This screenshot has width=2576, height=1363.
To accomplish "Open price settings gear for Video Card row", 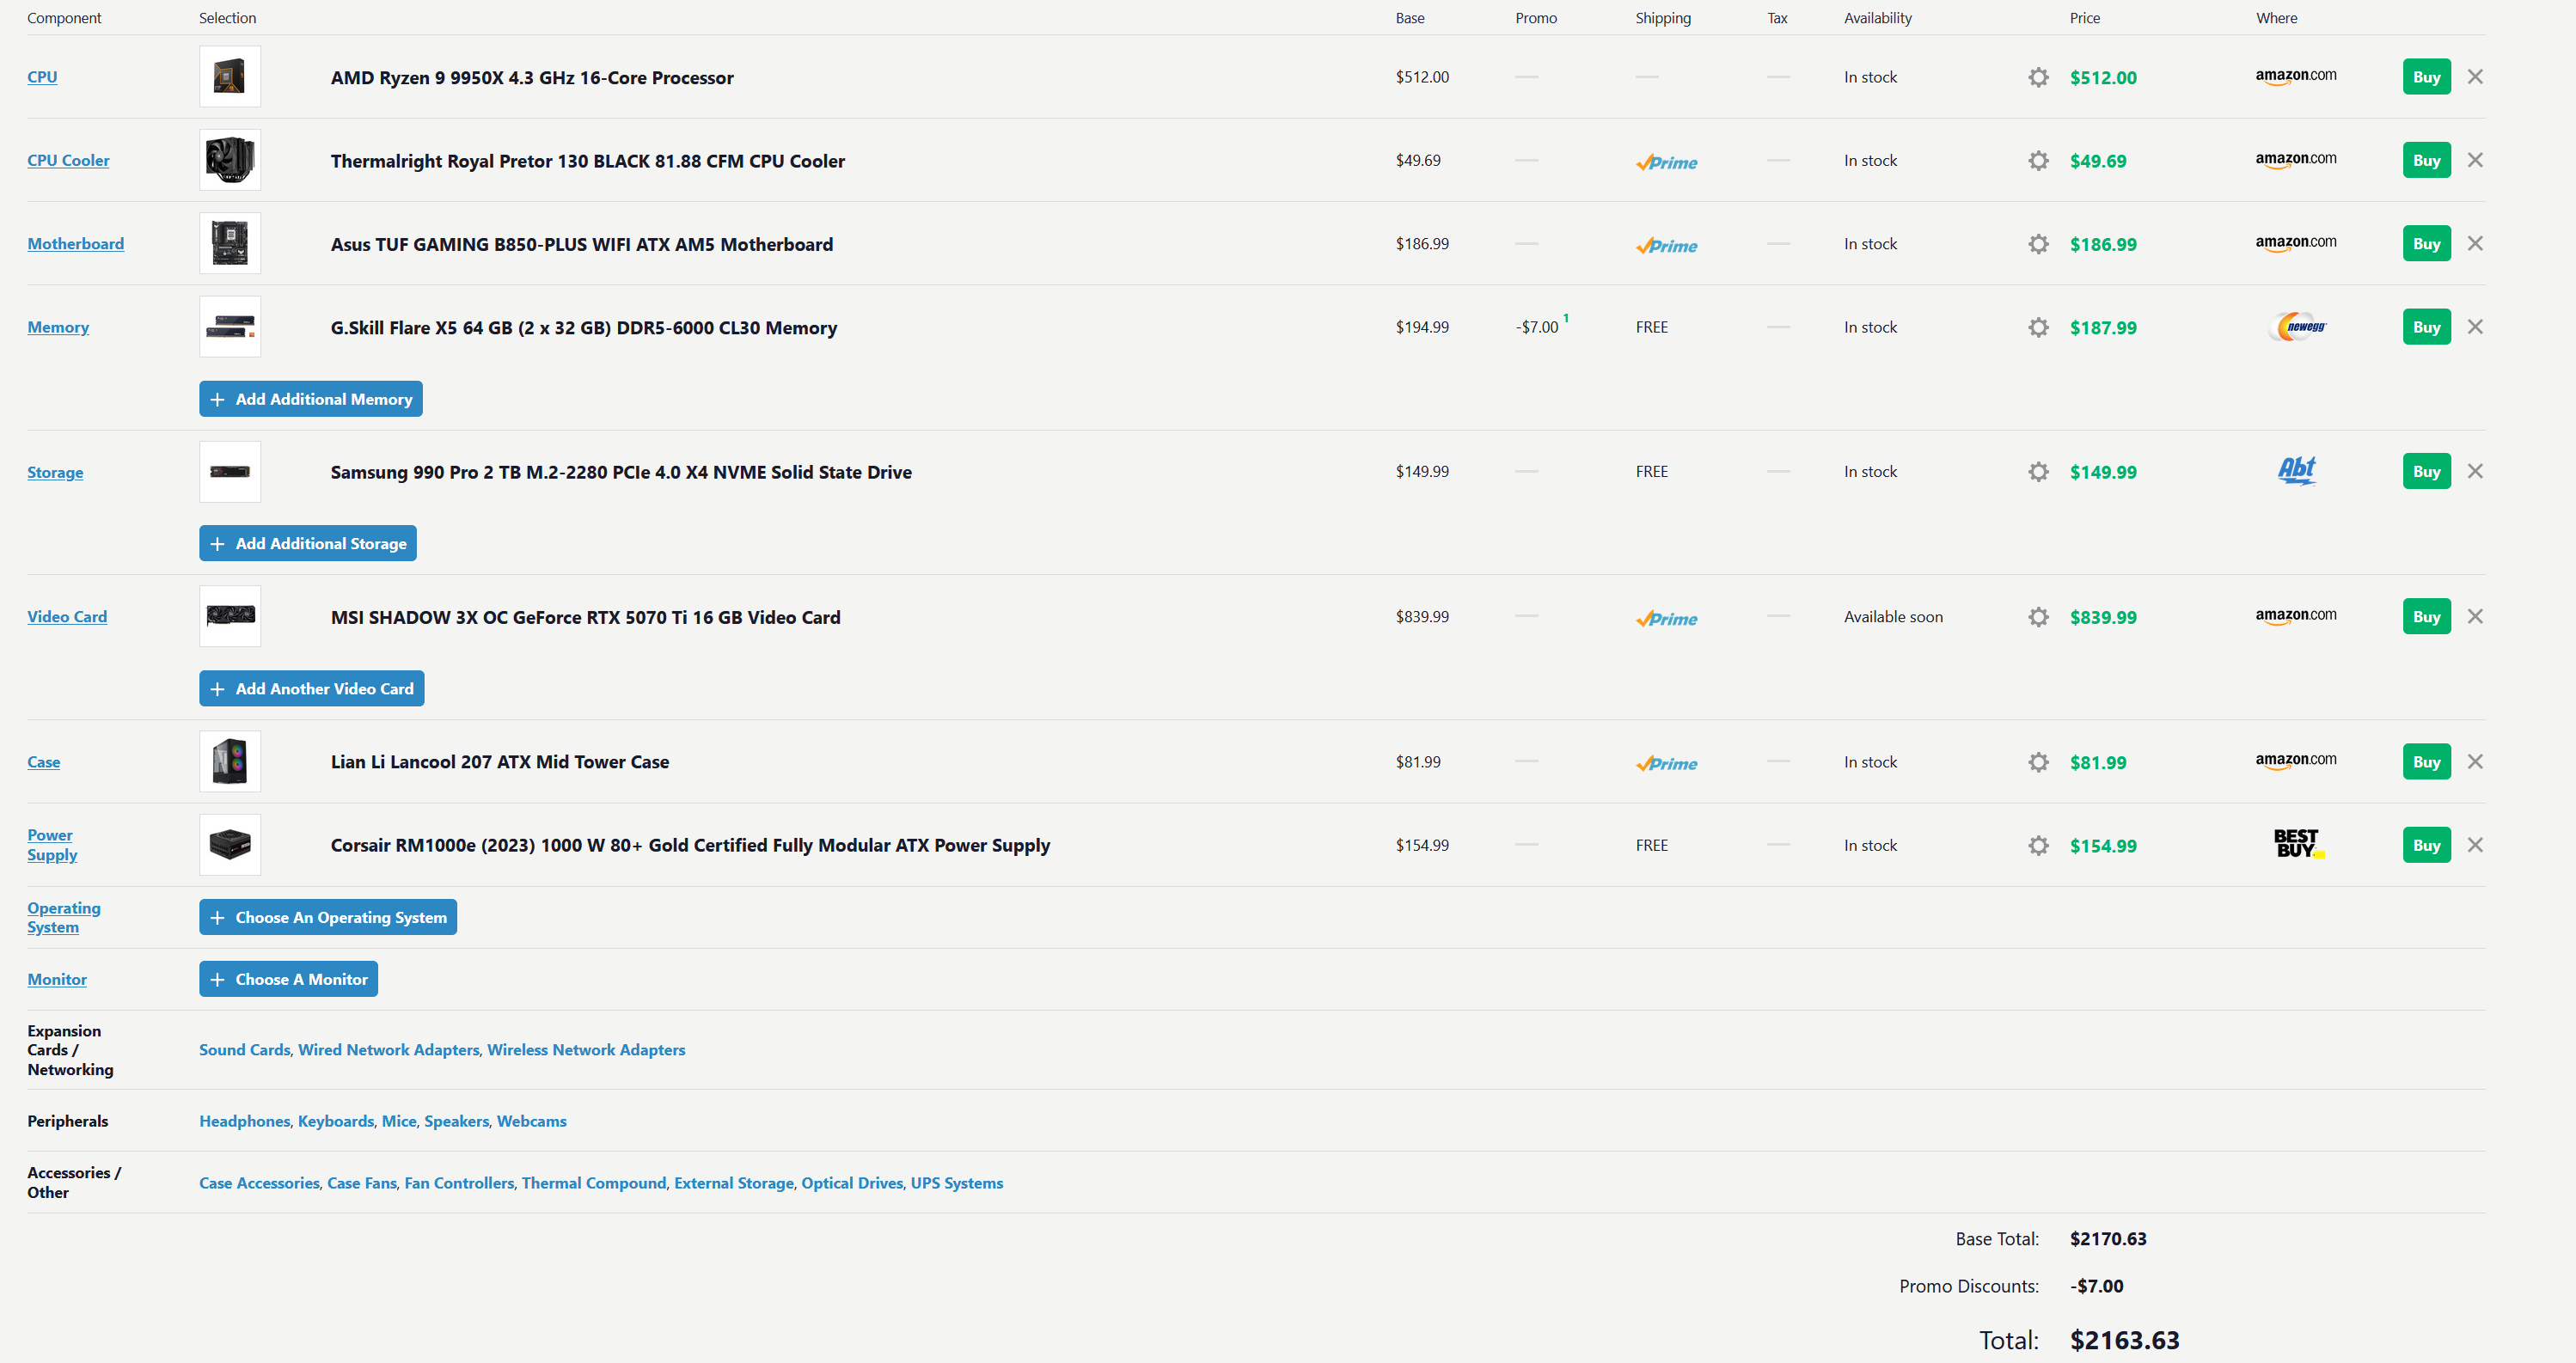I will pyautogui.click(x=2038, y=617).
